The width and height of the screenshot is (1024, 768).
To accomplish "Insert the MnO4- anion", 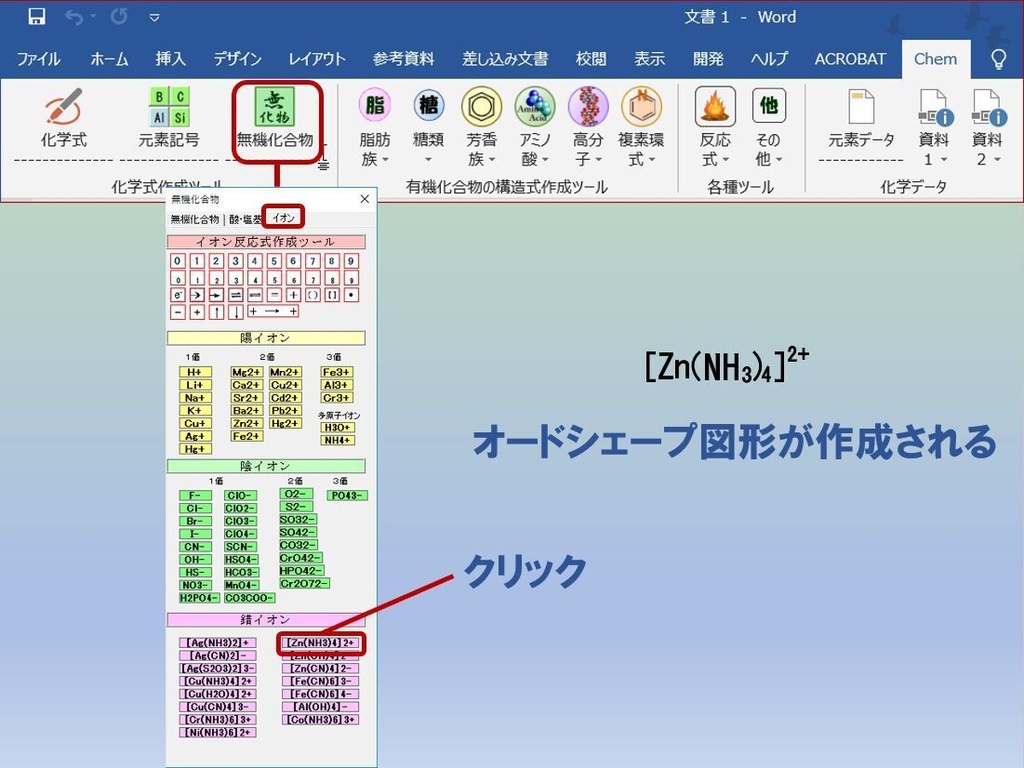I will 241,586.
